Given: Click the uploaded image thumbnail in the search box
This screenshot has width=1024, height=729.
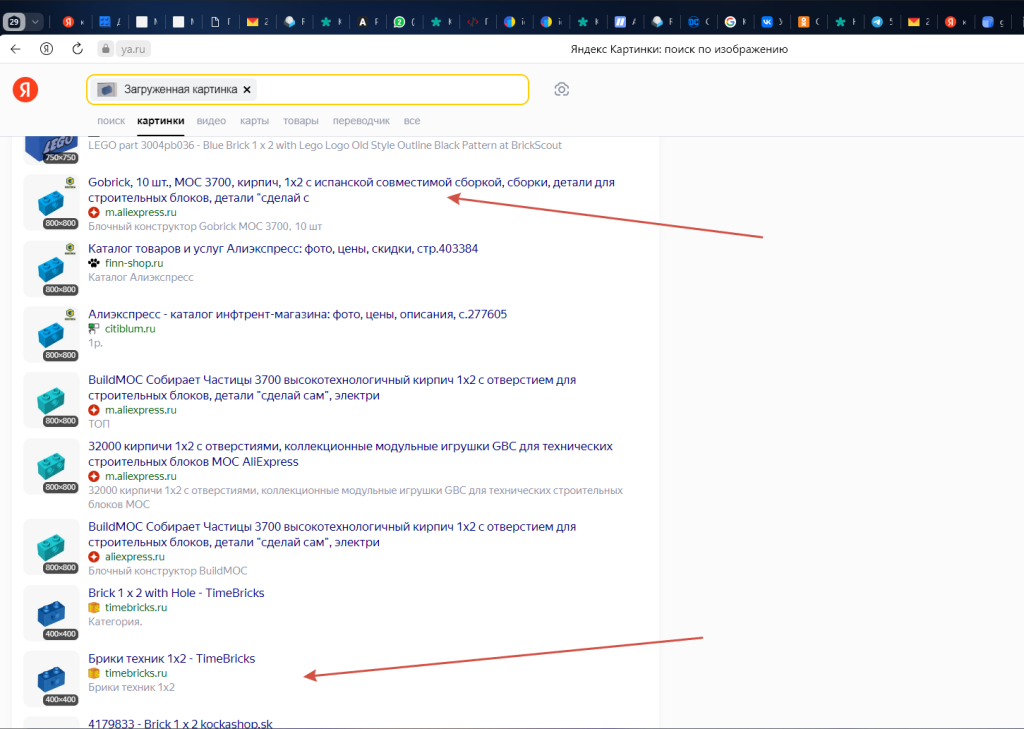Looking at the screenshot, I should tap(106, 89).
